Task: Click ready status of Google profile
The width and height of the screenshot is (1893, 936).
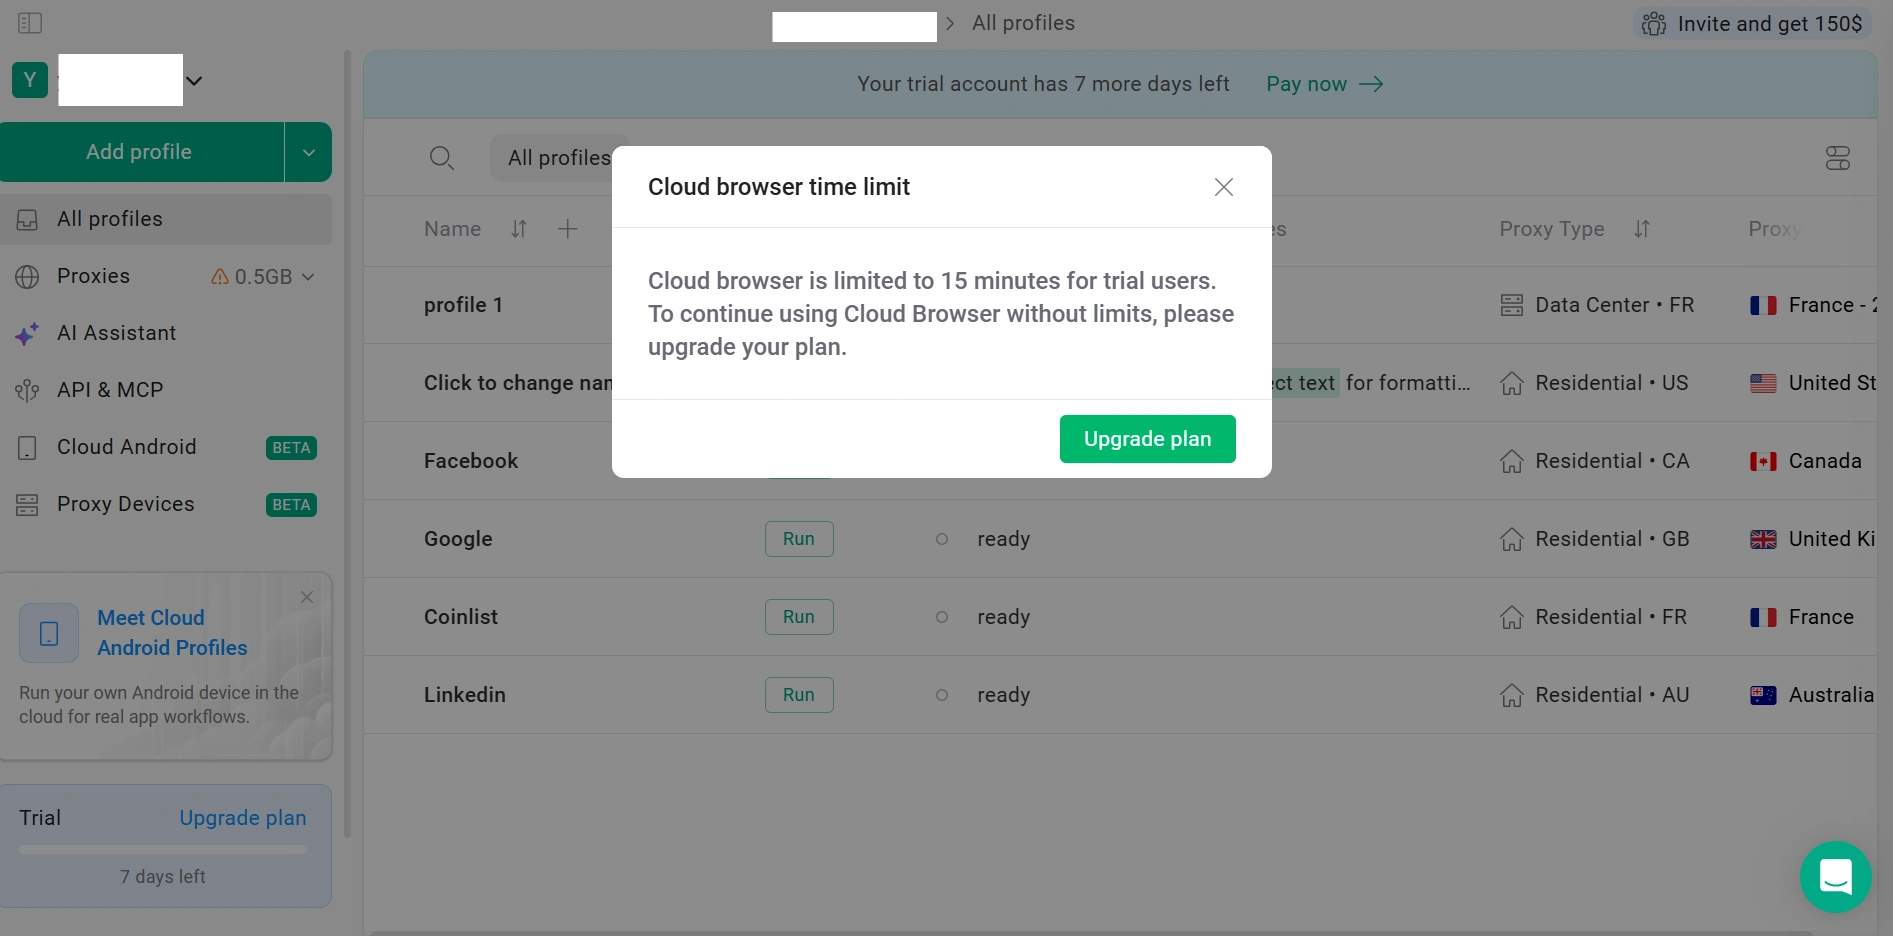Action: [x=1003, y=539]
